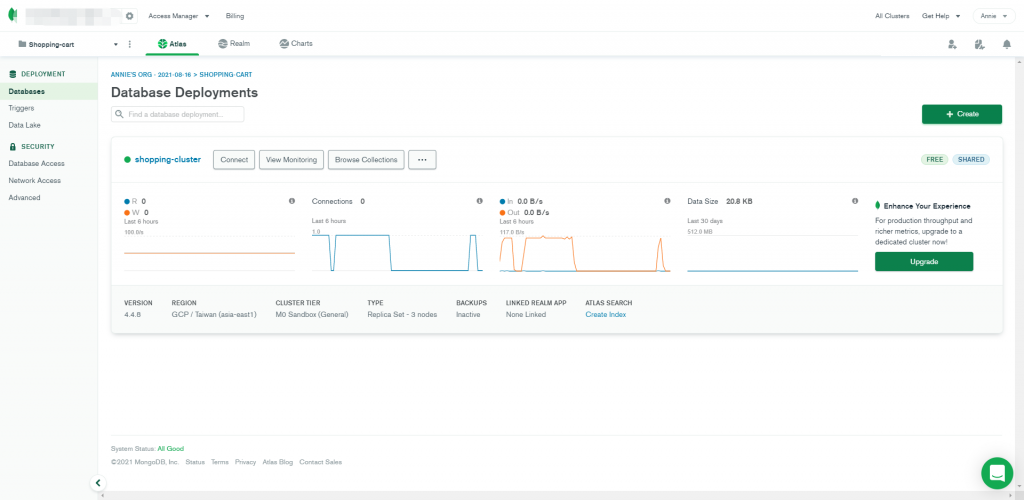Image resolution: width=1024 pixels, height=500 pixels.
Task: Open the activity feed icon
Action: tap(978, 44)
